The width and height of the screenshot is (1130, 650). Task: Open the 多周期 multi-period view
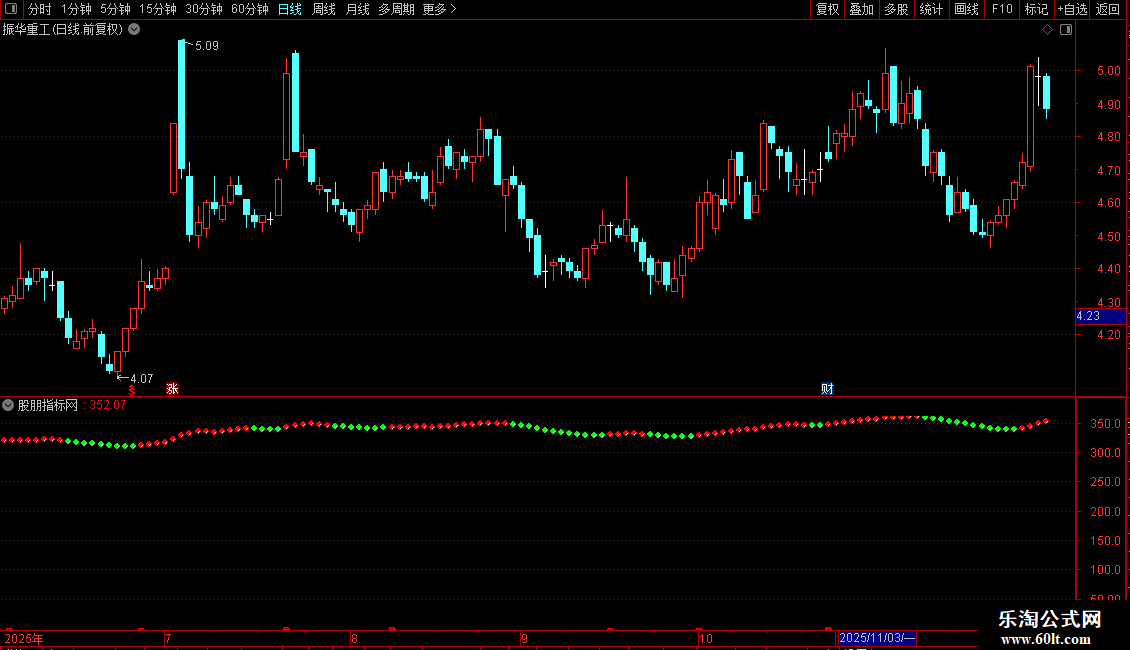[396, 9]
